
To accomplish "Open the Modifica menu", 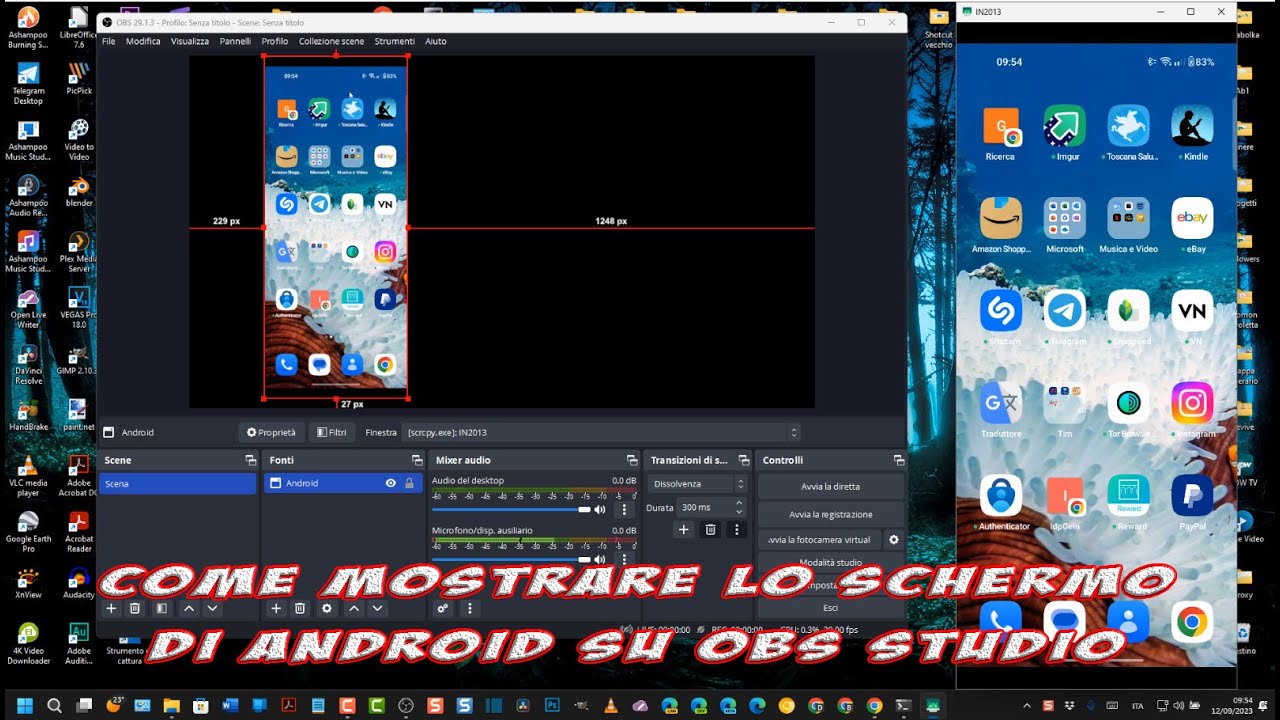I will click(143, 41).
